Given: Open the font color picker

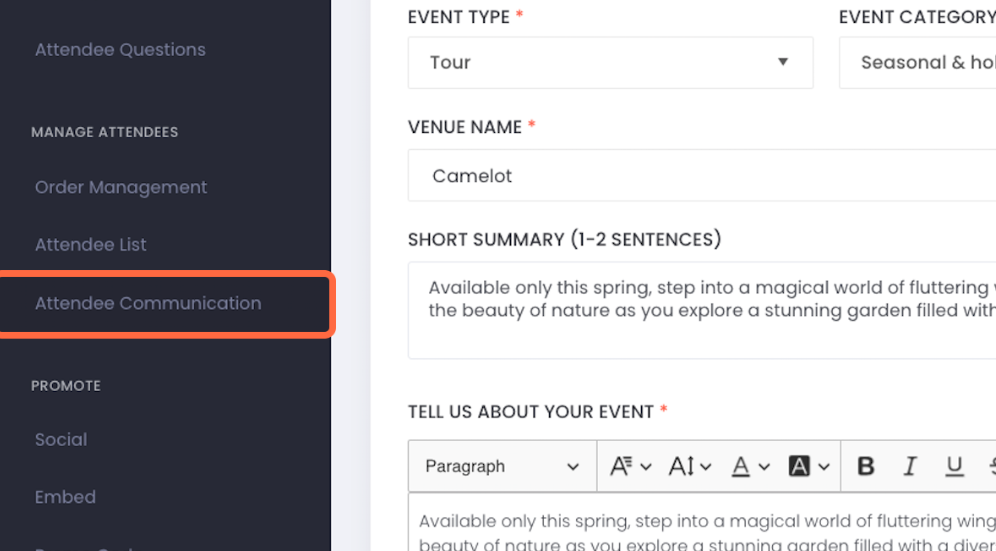Looking at the screenshot, I should (750, 466).
